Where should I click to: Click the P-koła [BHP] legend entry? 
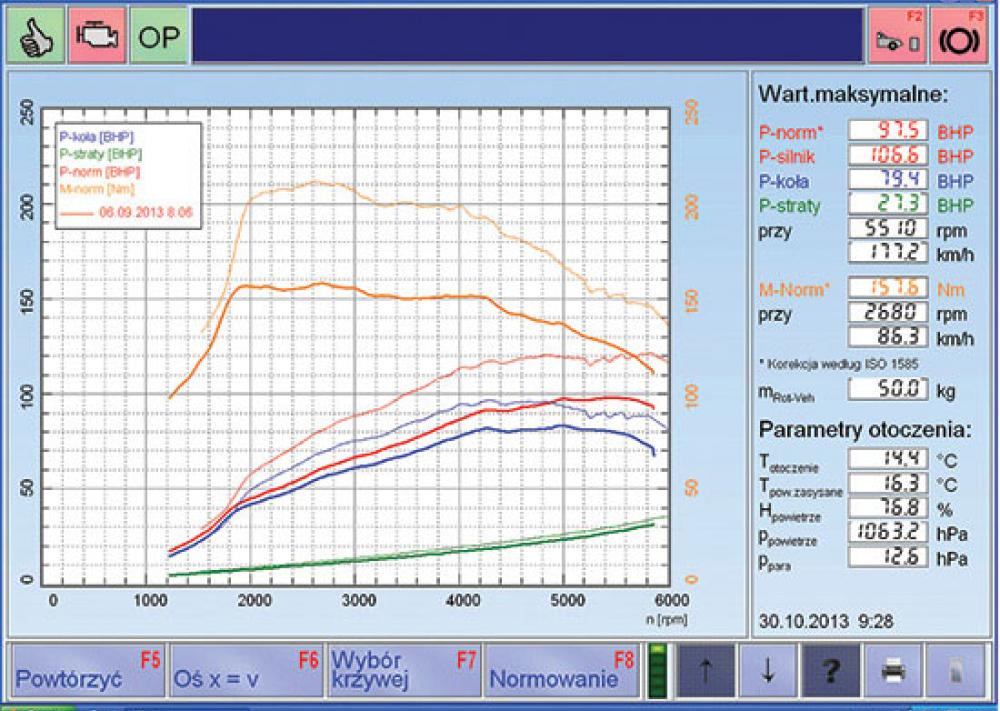[96, 137]
